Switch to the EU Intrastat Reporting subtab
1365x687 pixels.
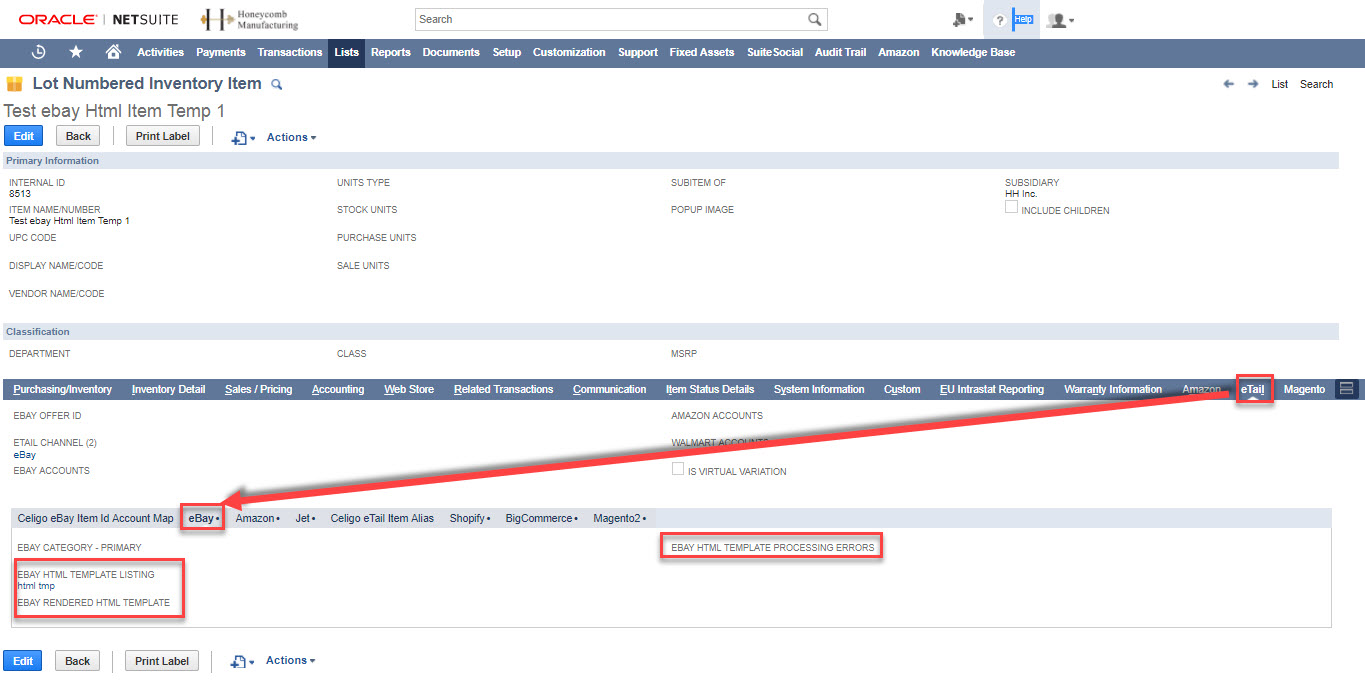[x=992, y=389]
